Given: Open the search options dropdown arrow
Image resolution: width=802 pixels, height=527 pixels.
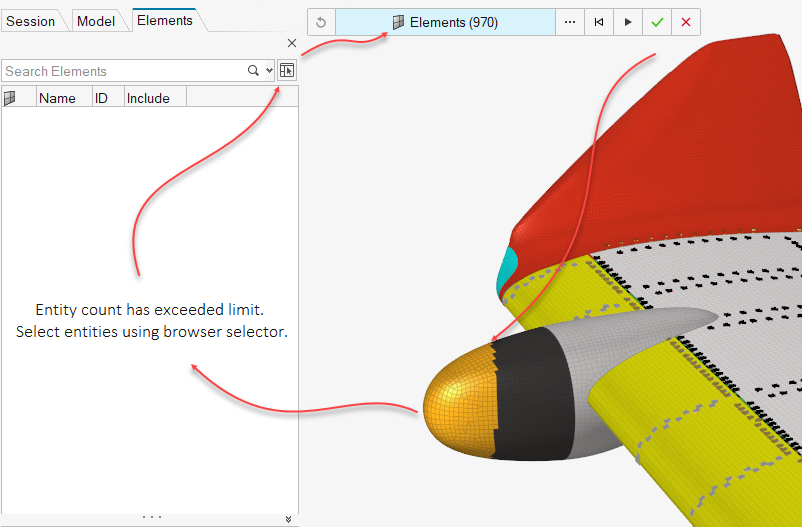Looking at the screenshot, I should (x=268, y=71).
